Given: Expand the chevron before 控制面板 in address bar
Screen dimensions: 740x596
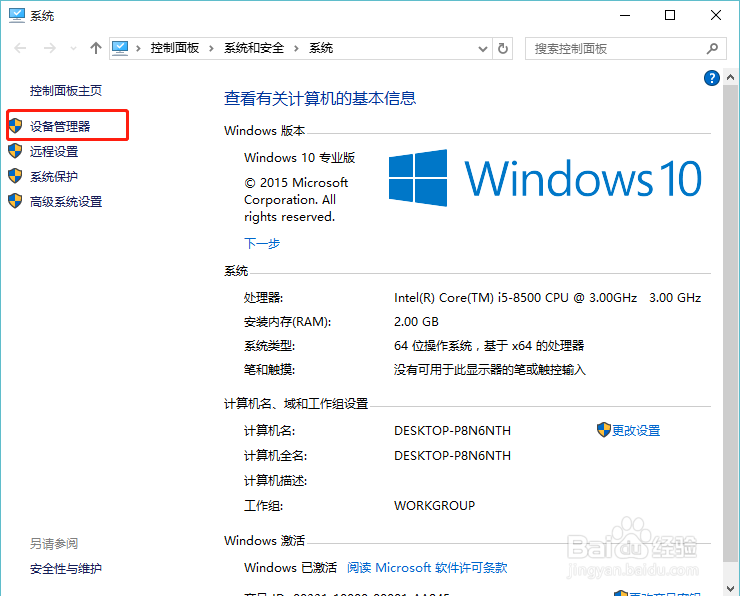Looking at the screenshot, I should (x=138, y=48).
